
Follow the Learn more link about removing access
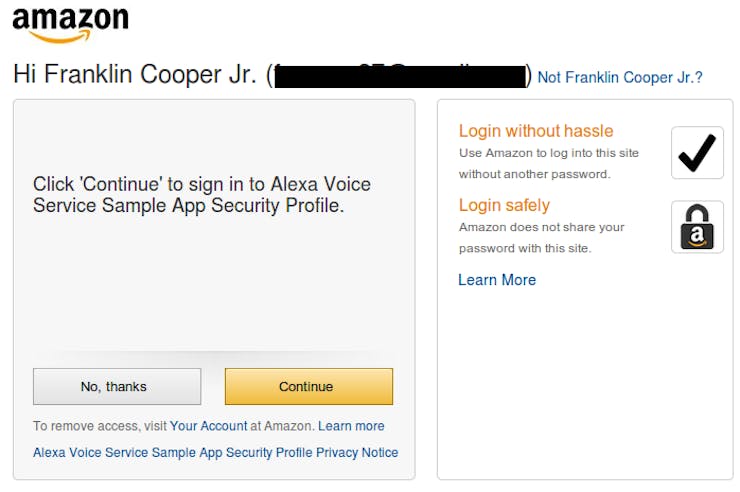coord(351,426)
